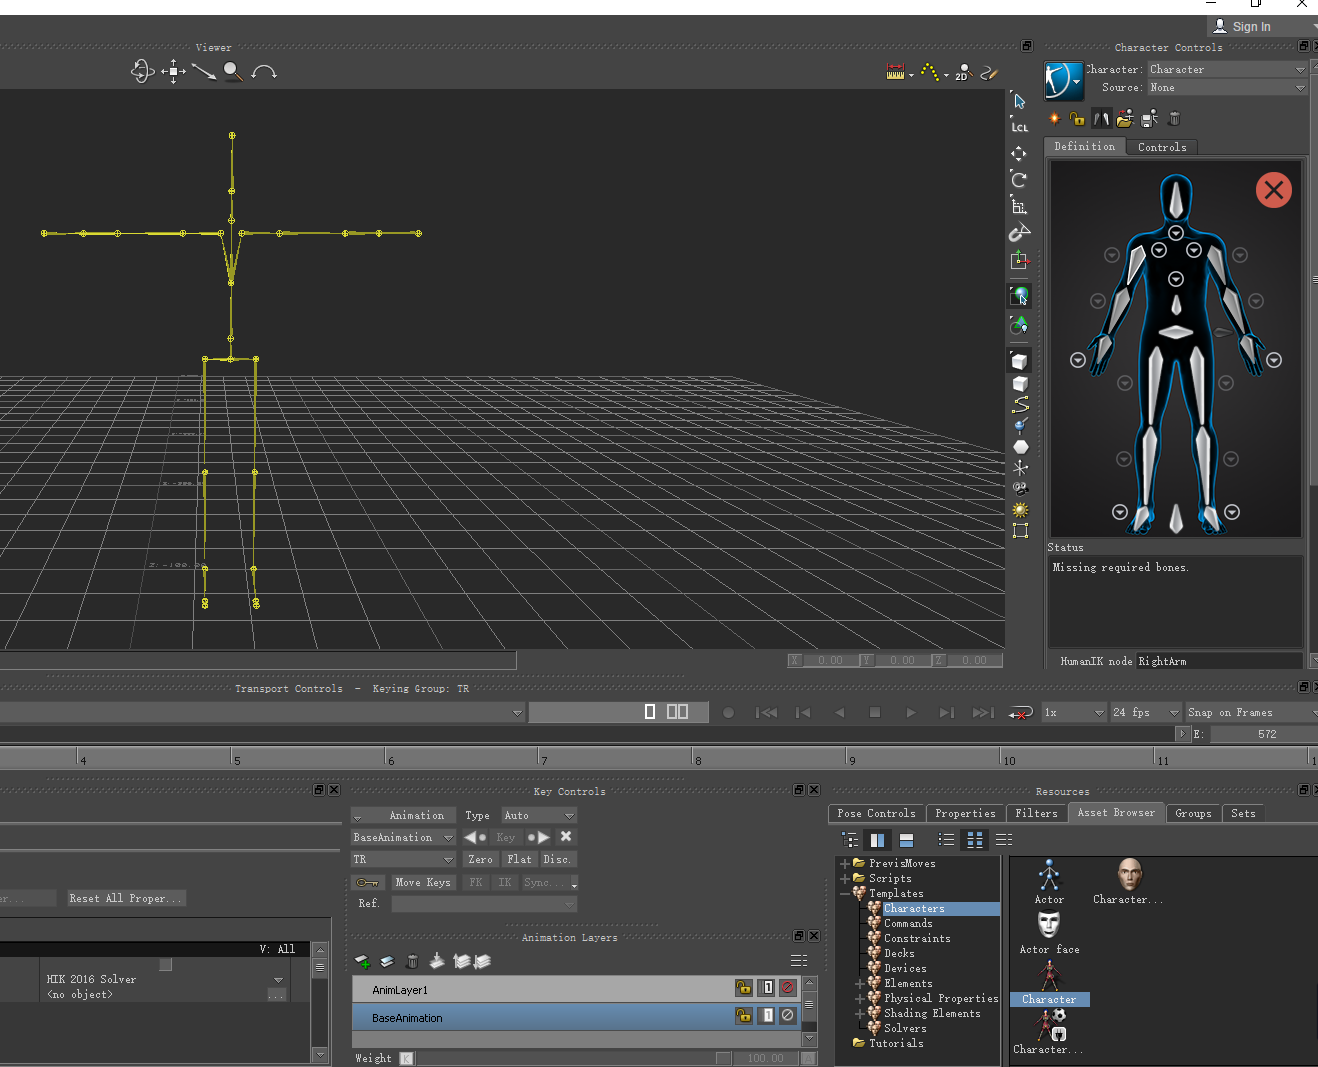The image size is (1318, 1067).
Task: Collapse the Templates folder in Asset Browser
Action: (x=846, y=893)
